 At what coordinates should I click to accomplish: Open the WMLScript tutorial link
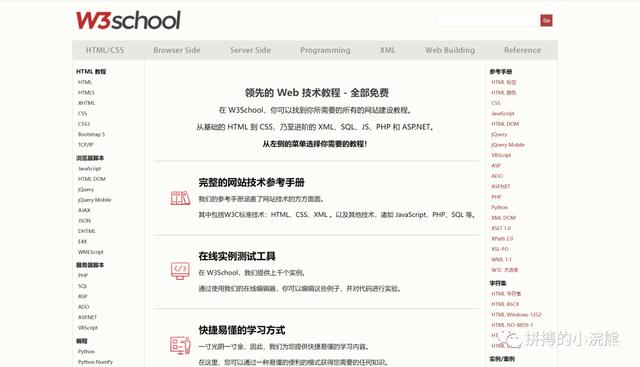91,252
